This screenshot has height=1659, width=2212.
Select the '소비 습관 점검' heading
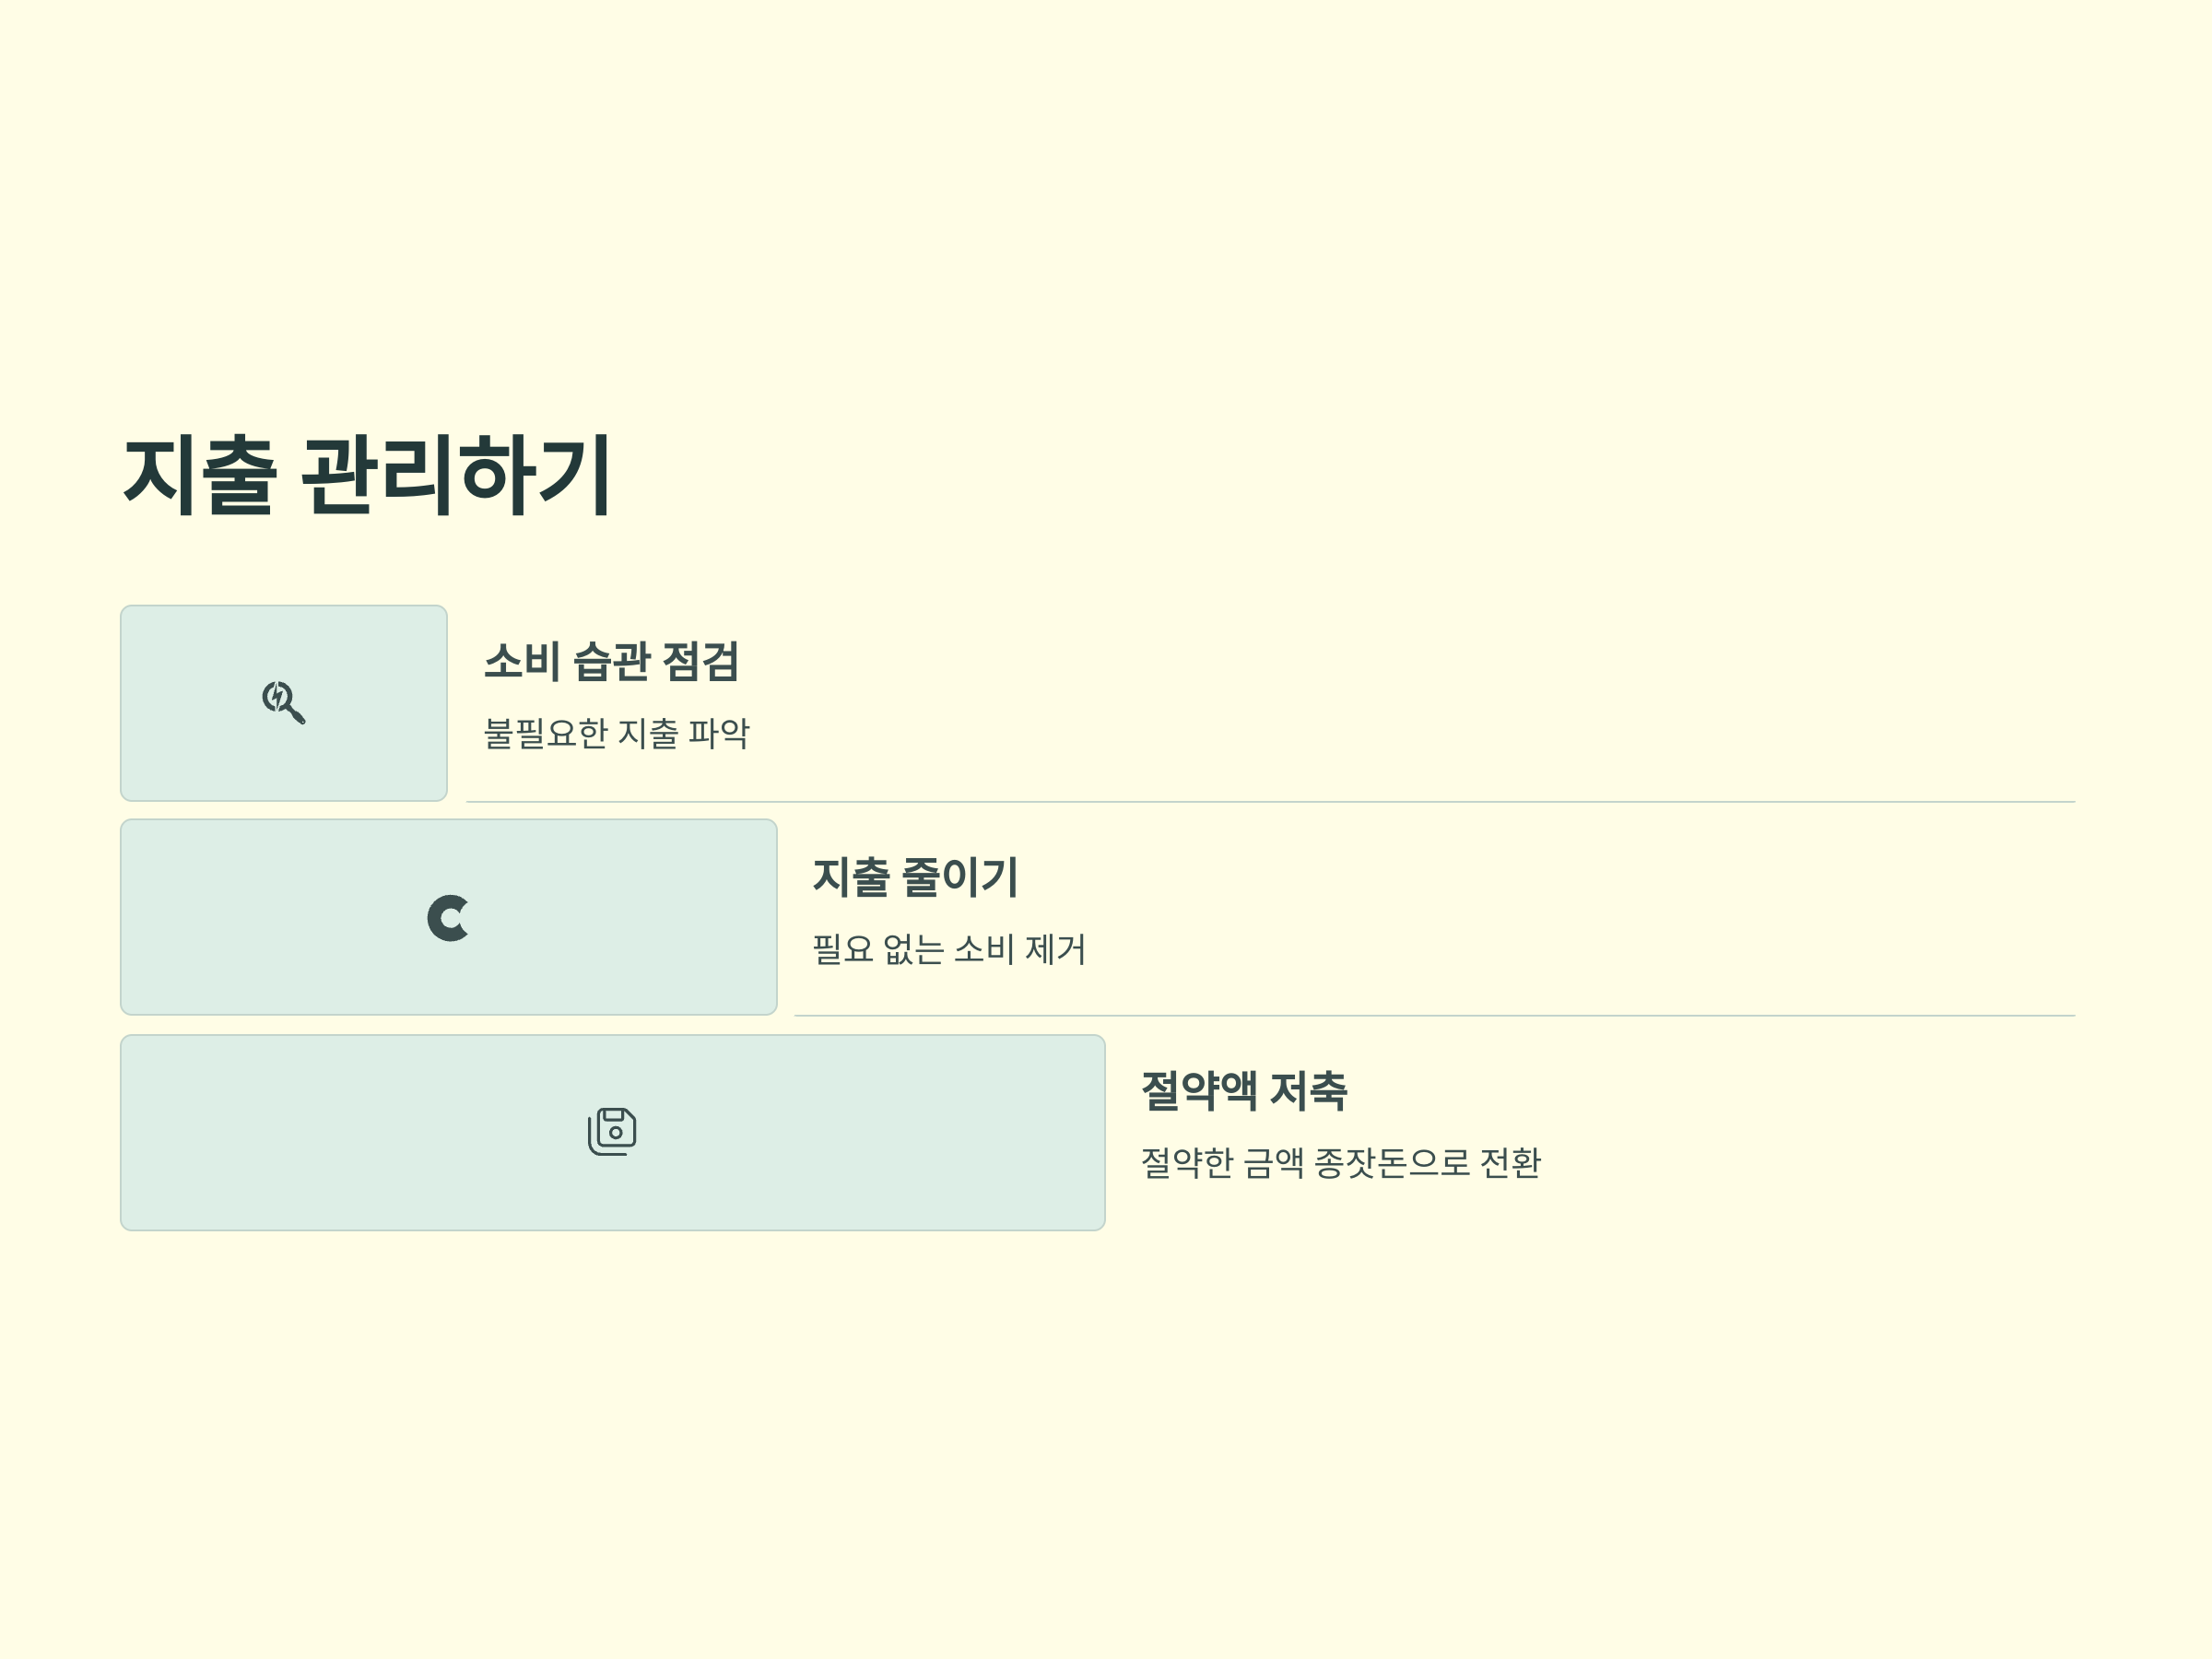click(612, 661)
